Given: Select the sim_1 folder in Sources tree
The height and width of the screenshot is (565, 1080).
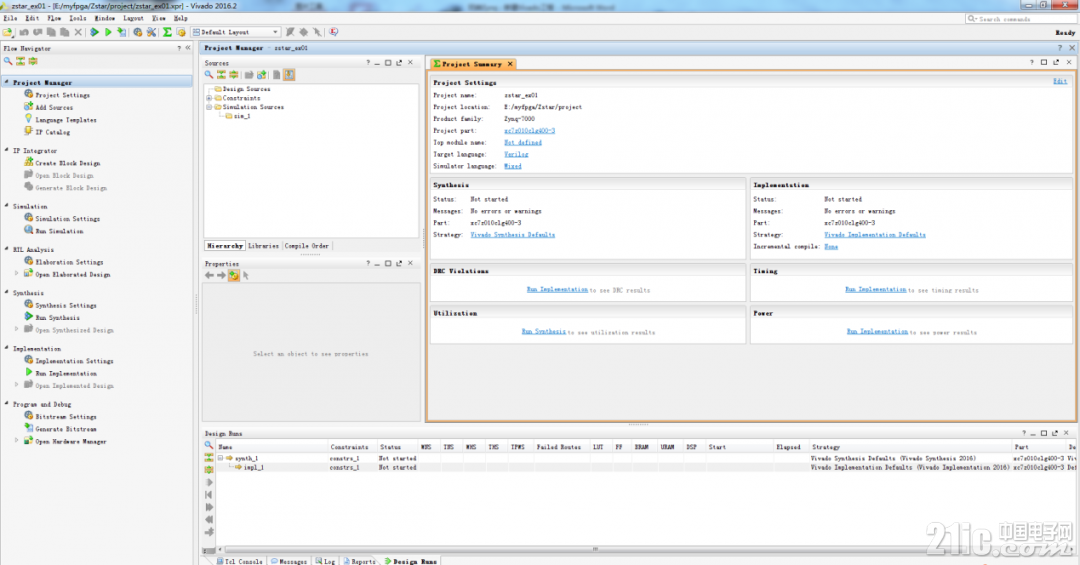Looking at the screenshot, I should pos(237,116).
